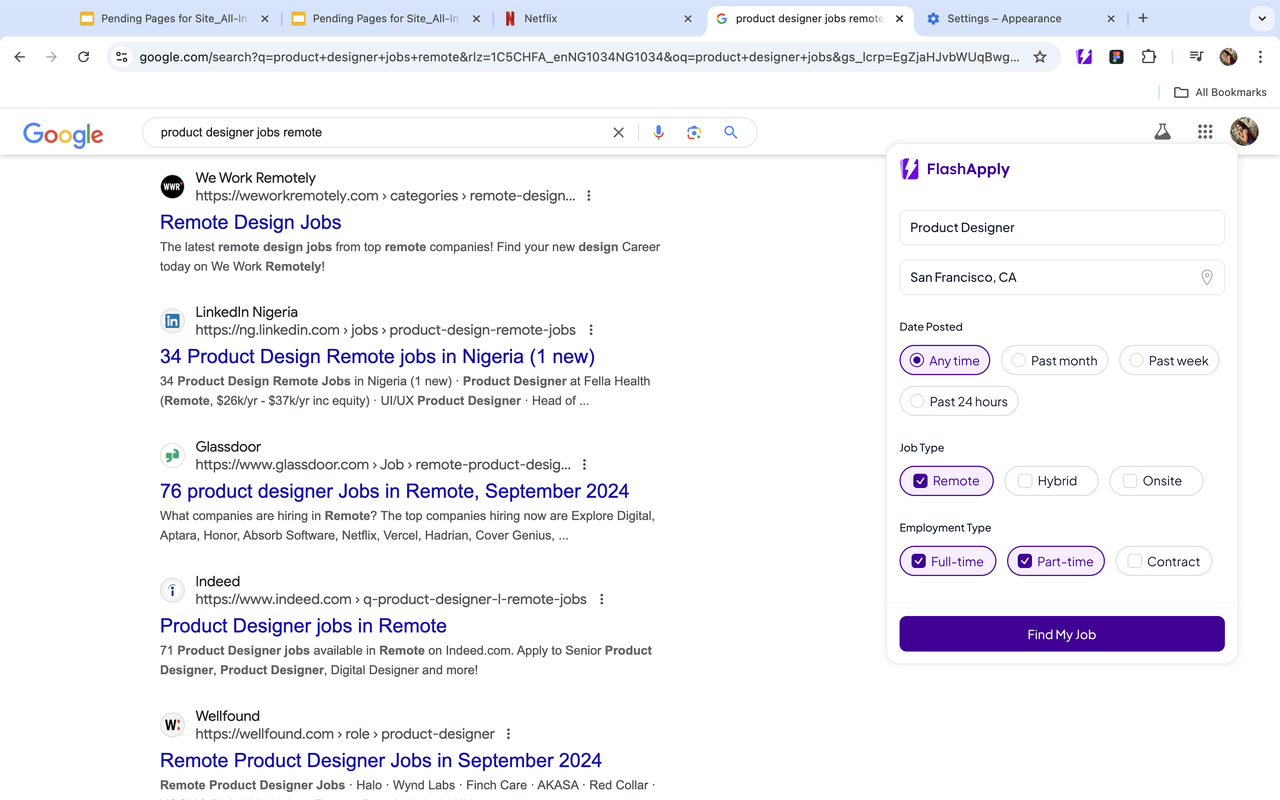Viewport: 1280px width, 800px height.
Task: Close the second Pending Pages tab
Action: 475,18
